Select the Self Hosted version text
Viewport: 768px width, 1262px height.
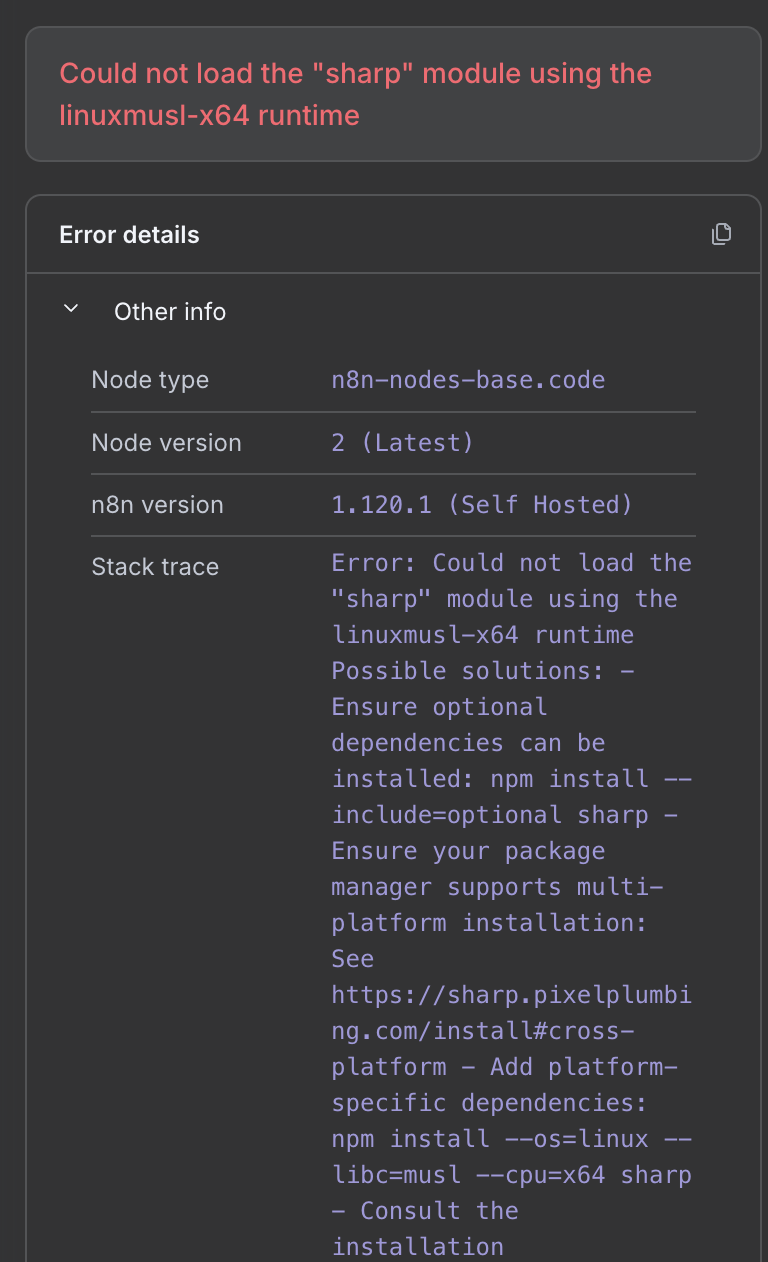pos(545,505)
